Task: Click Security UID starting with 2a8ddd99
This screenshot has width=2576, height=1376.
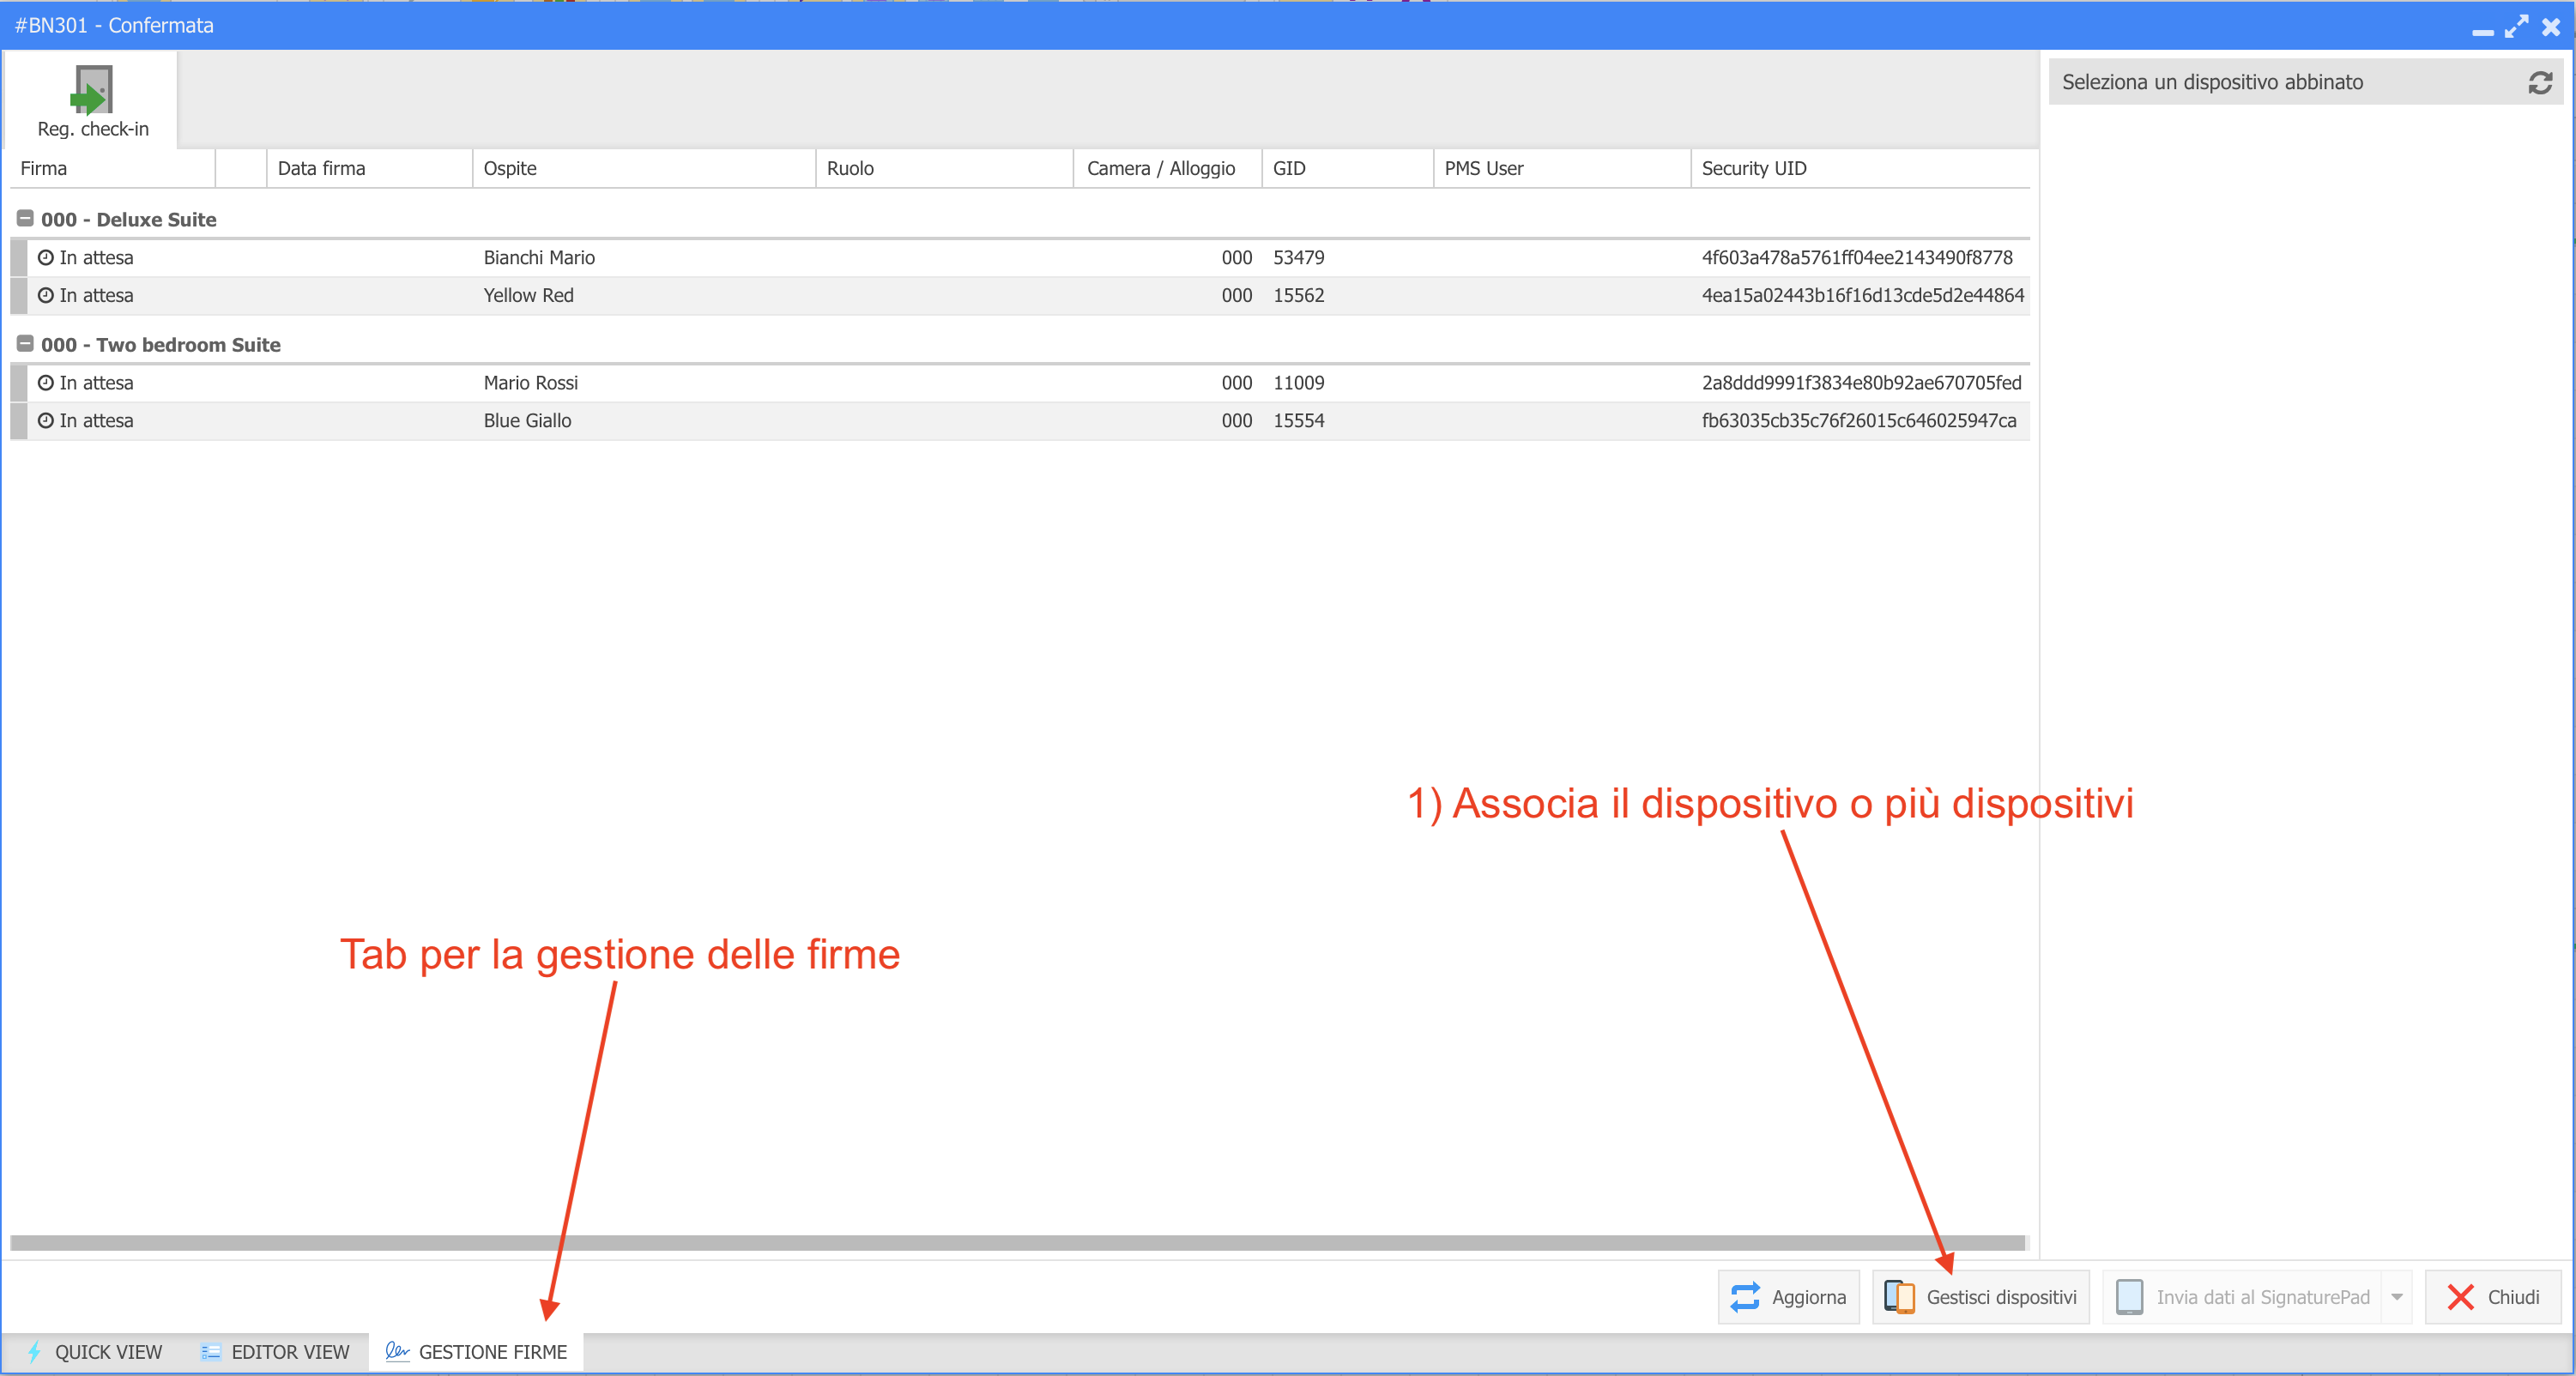Action: point(1861,382)
